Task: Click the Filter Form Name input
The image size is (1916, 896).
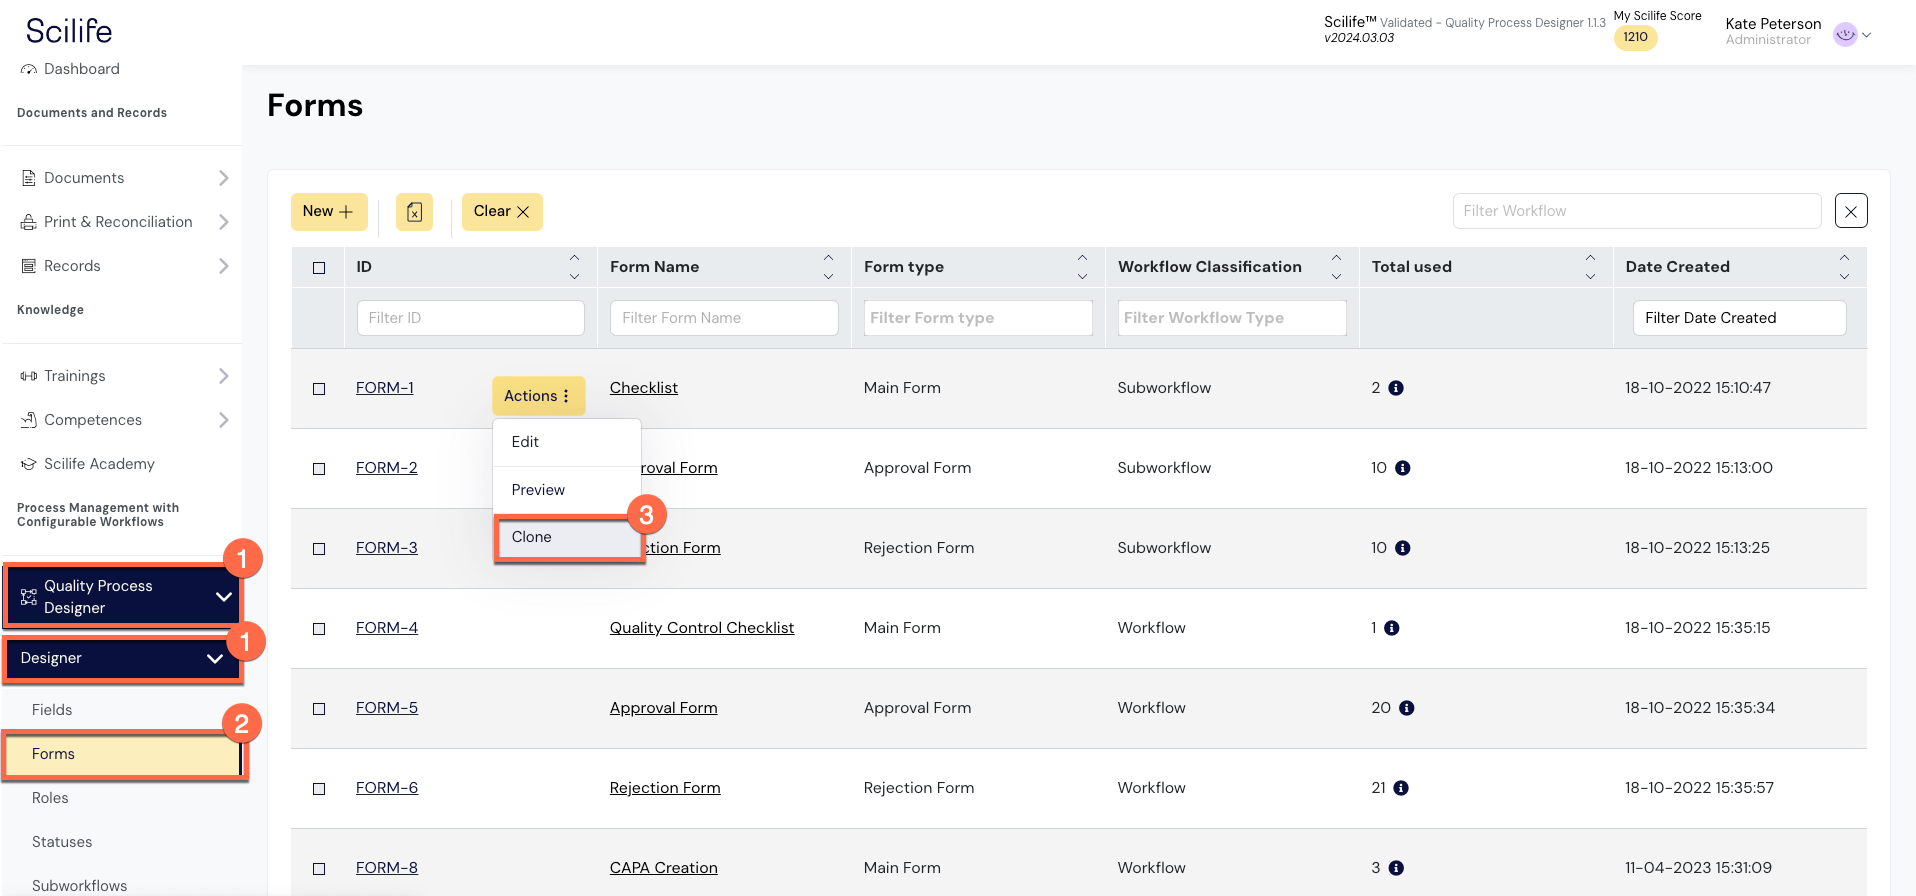Action: click(723, 318)
